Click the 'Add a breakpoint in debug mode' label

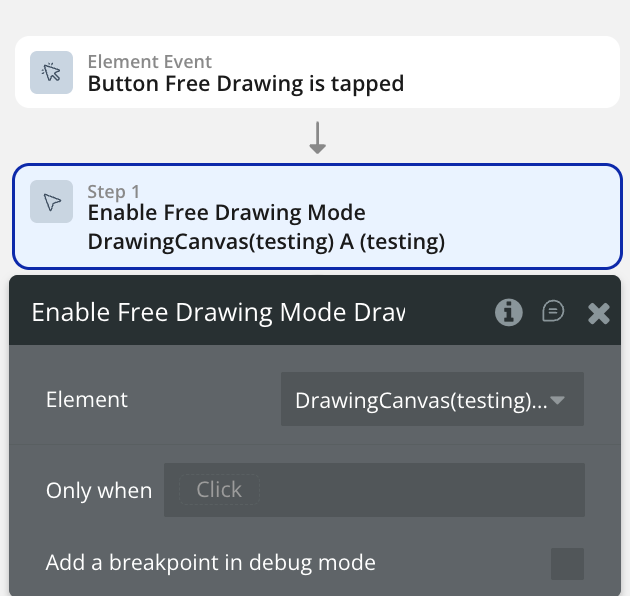[210, 563]
